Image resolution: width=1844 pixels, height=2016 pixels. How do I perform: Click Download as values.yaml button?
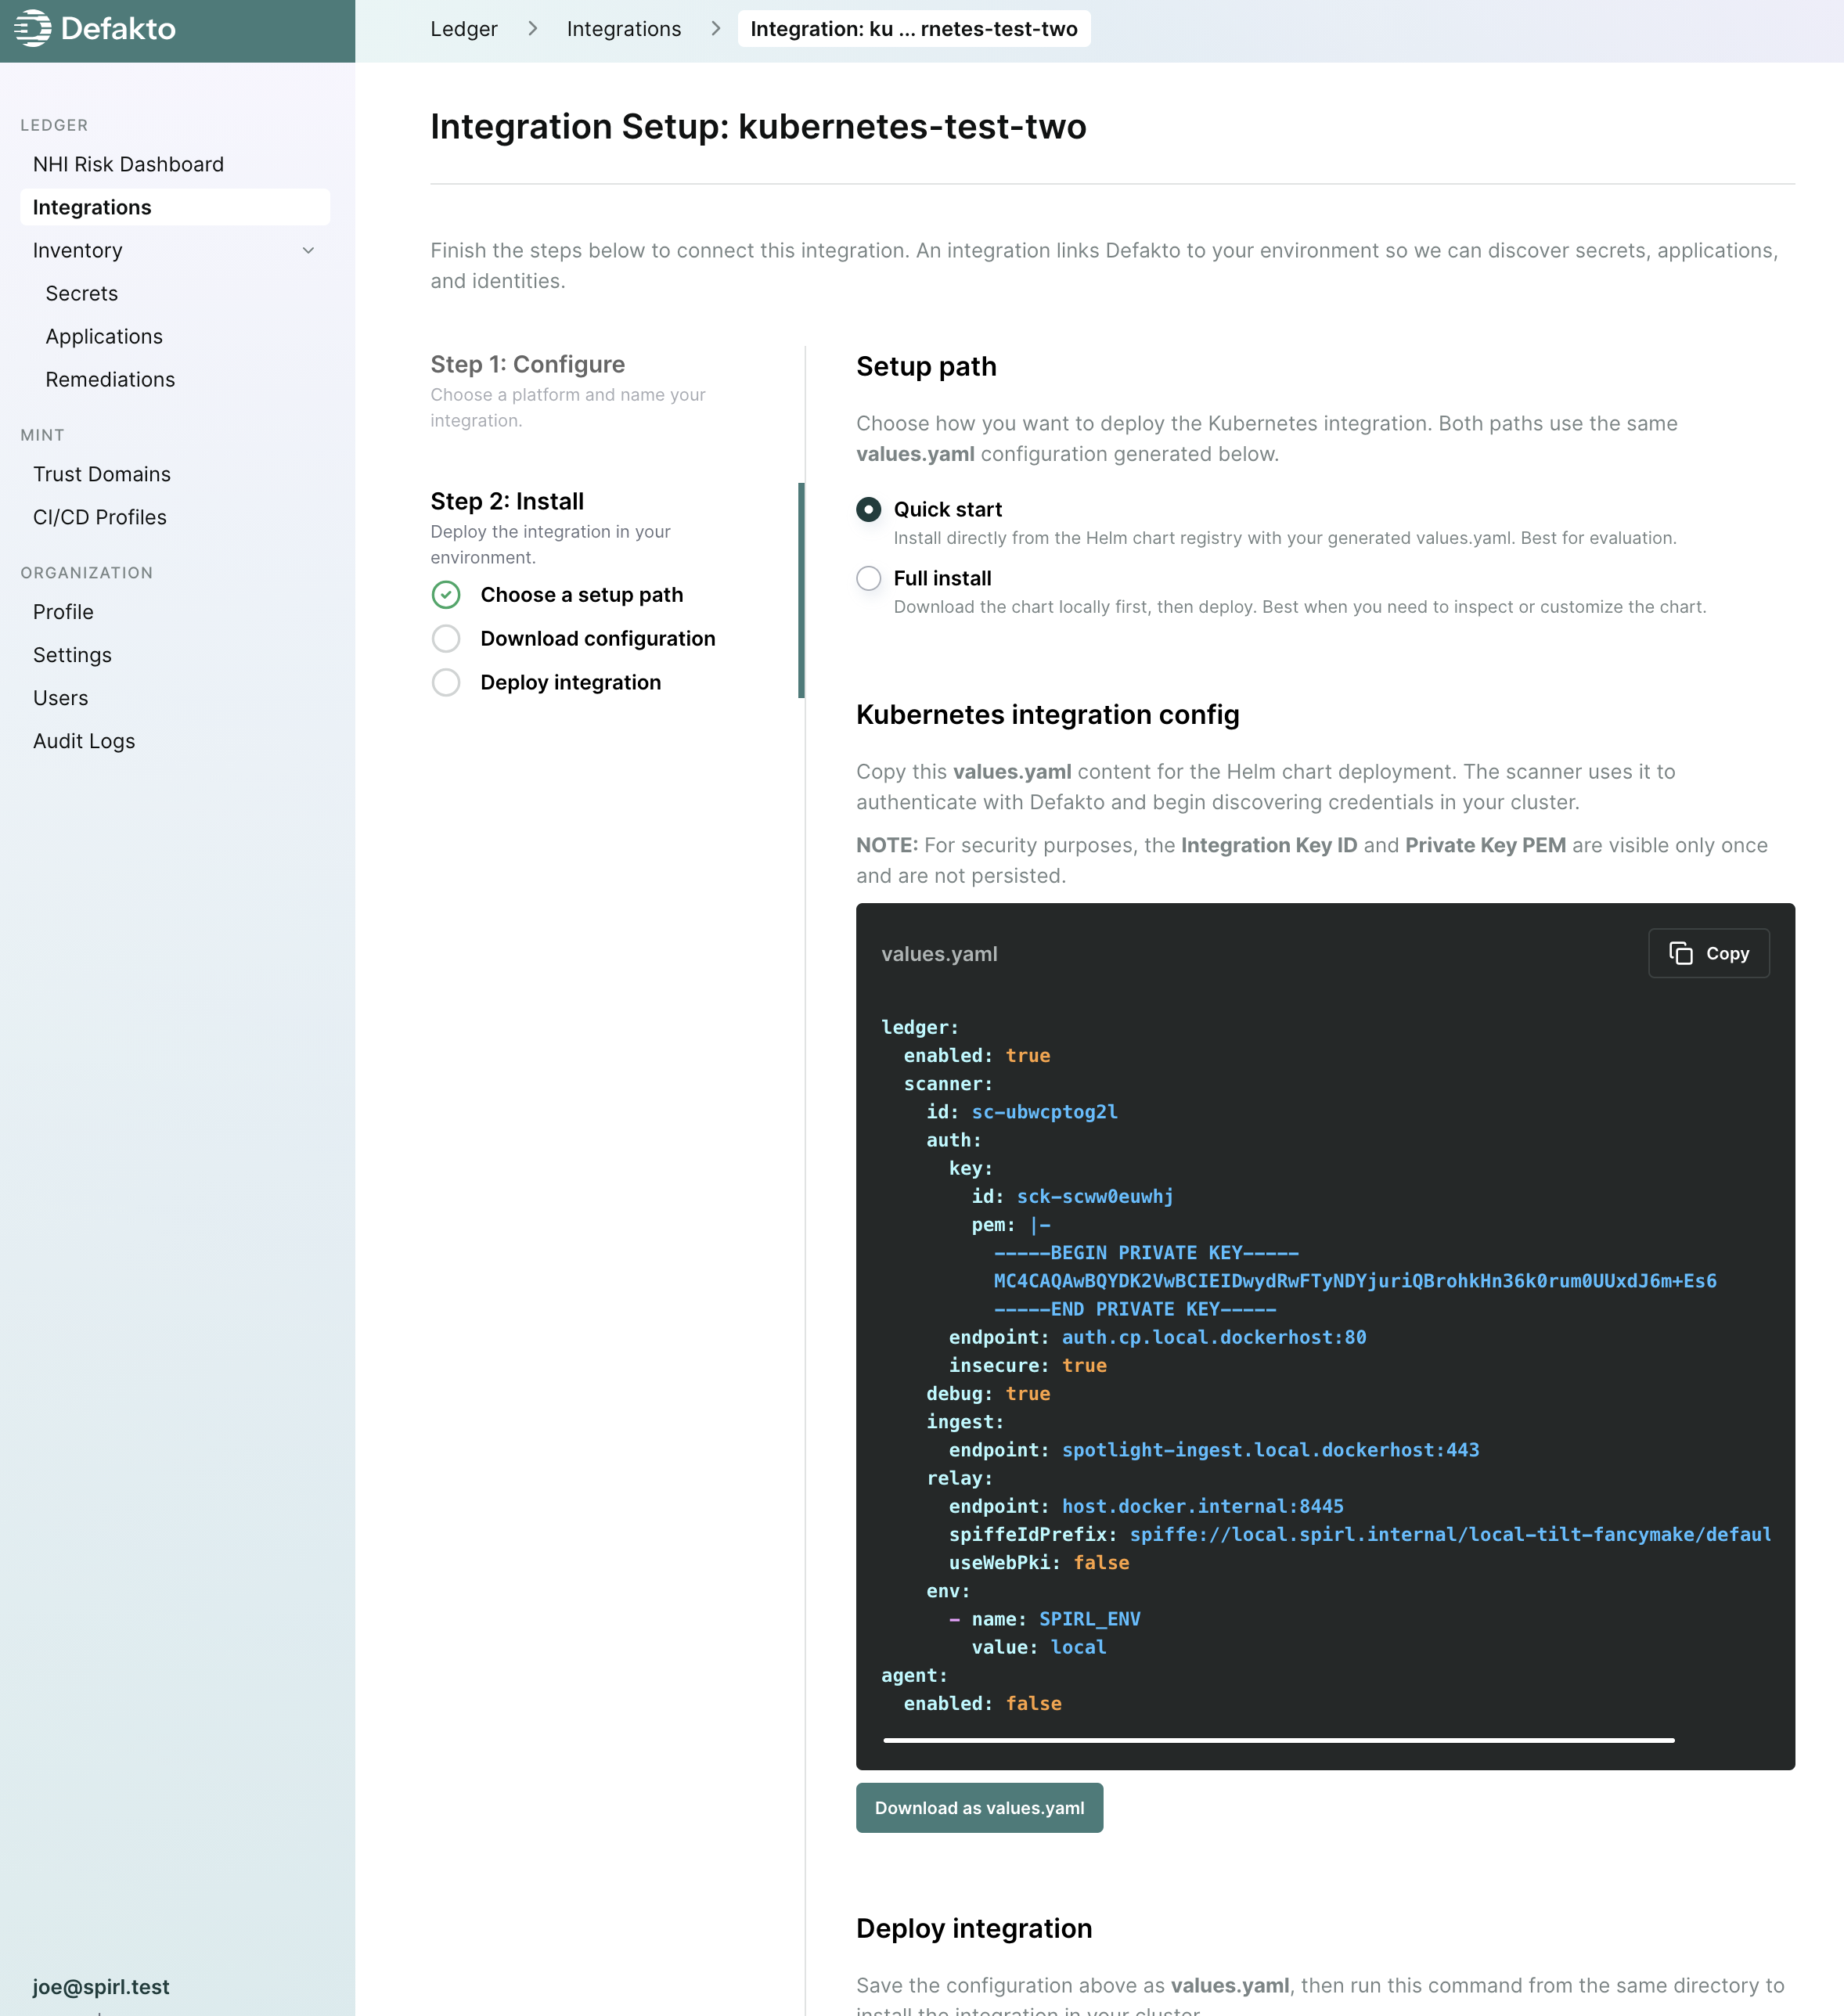coord(979,1808)
